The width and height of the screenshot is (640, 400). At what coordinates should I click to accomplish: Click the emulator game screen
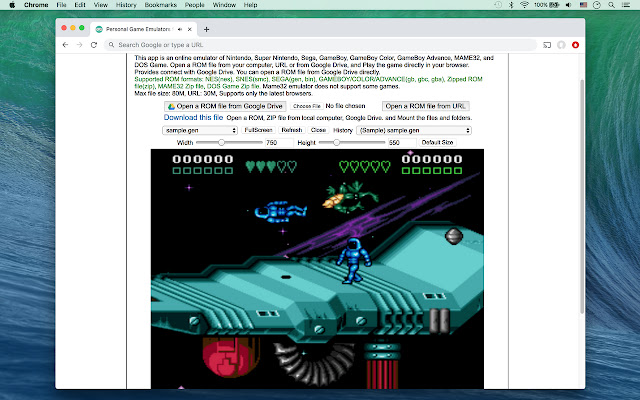(x=317, y=269)
